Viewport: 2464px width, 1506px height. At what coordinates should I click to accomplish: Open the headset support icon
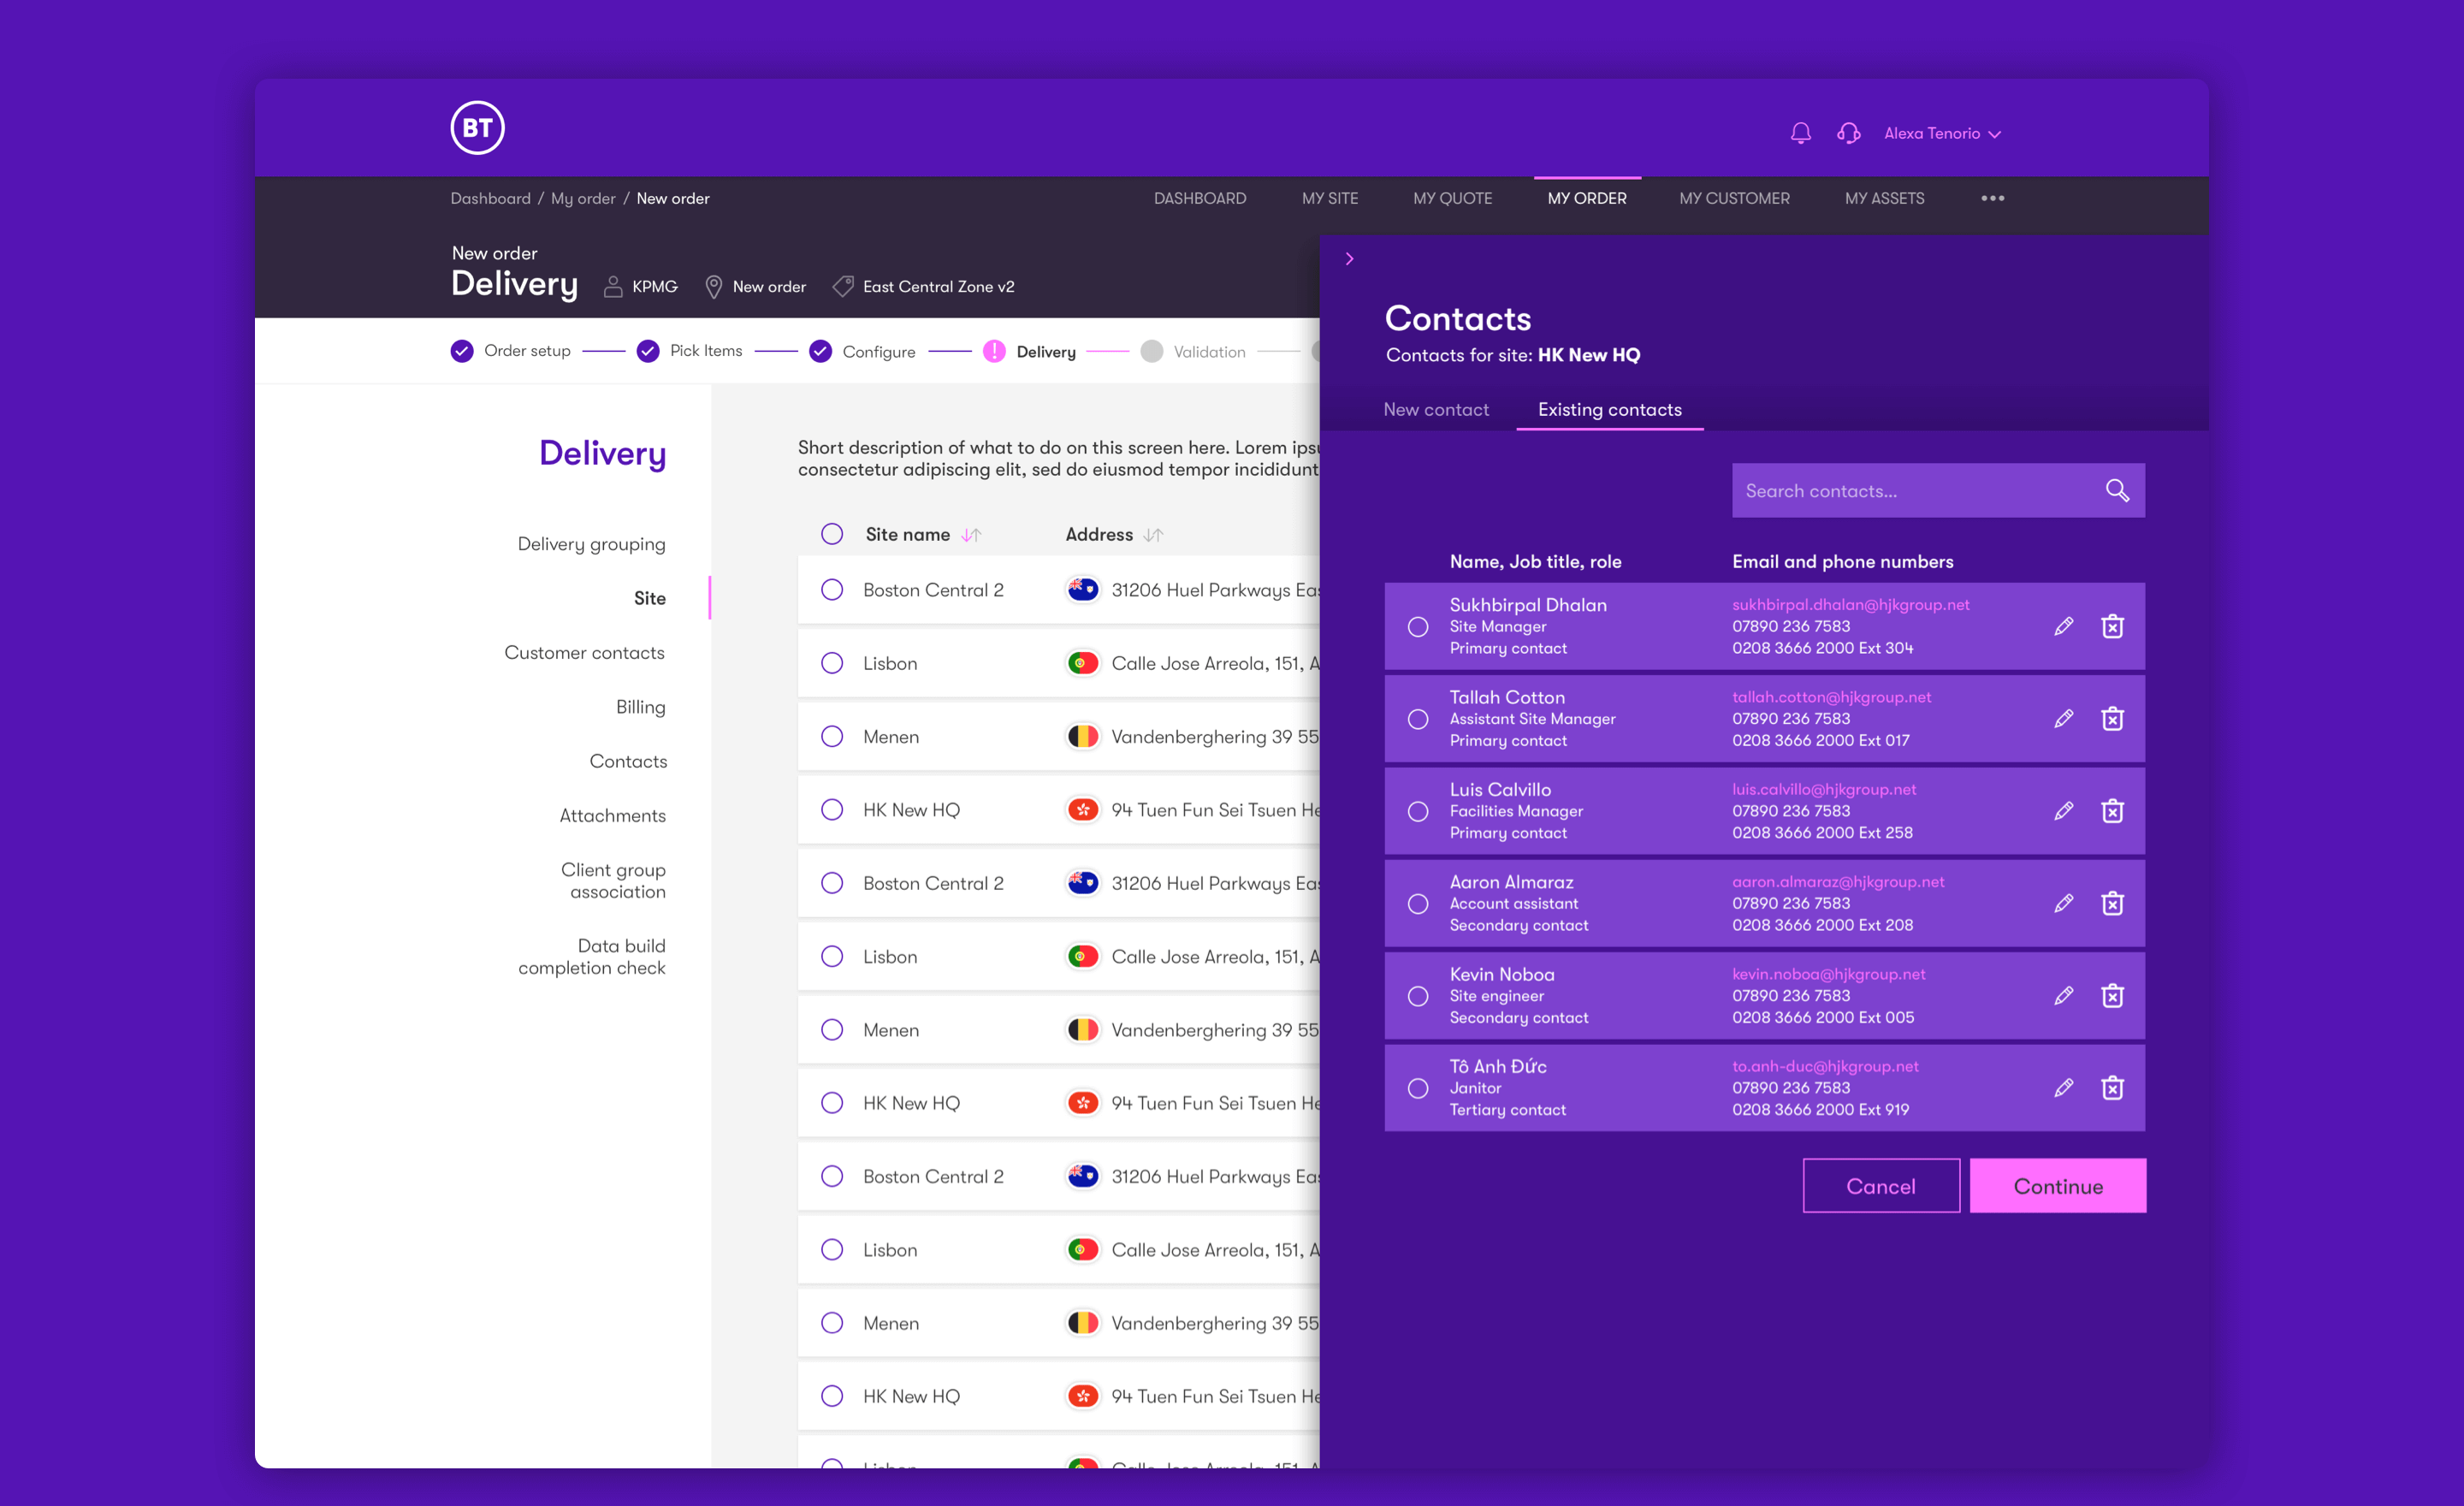coord(1848,133)
